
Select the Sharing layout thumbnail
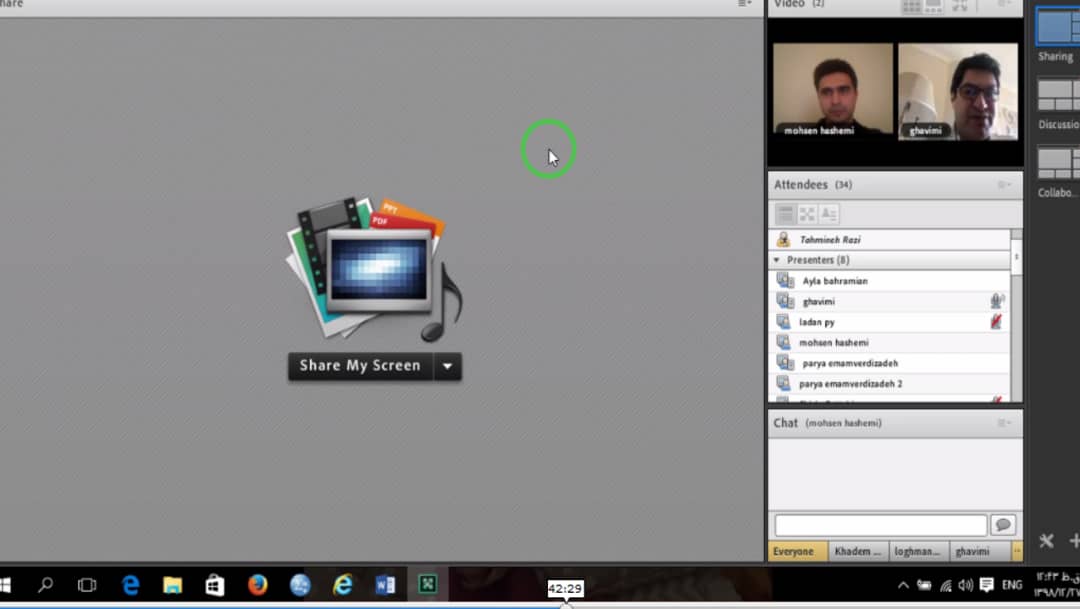[x=1057, y=26]
